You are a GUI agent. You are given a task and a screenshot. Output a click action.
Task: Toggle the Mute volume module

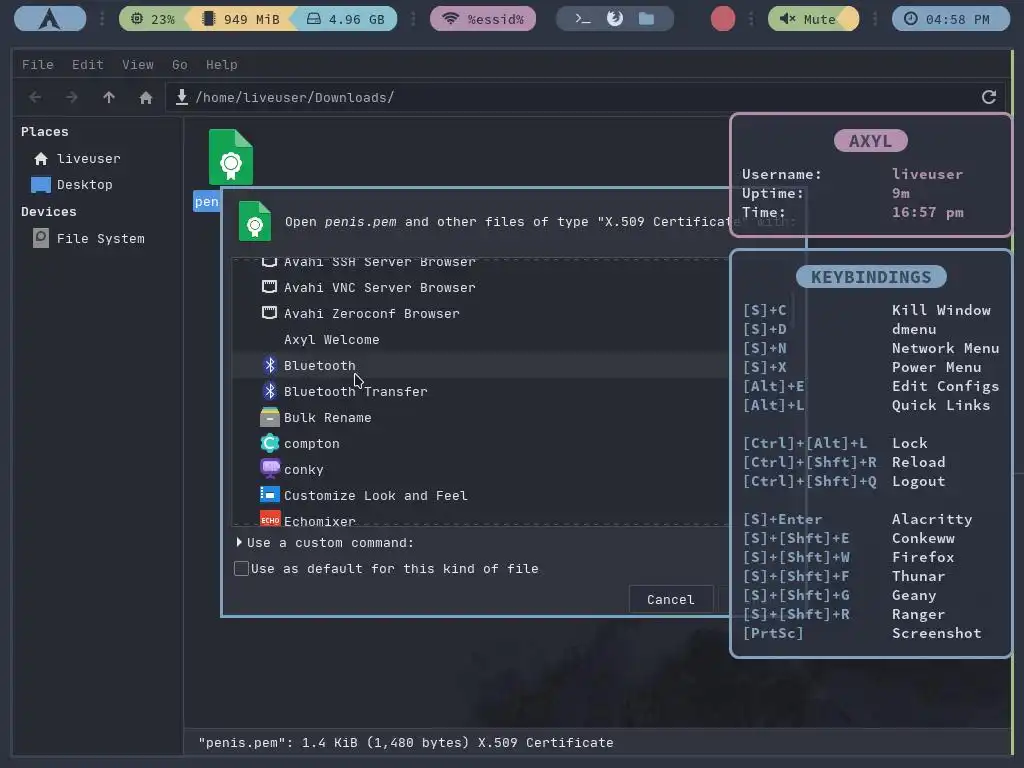813,19
